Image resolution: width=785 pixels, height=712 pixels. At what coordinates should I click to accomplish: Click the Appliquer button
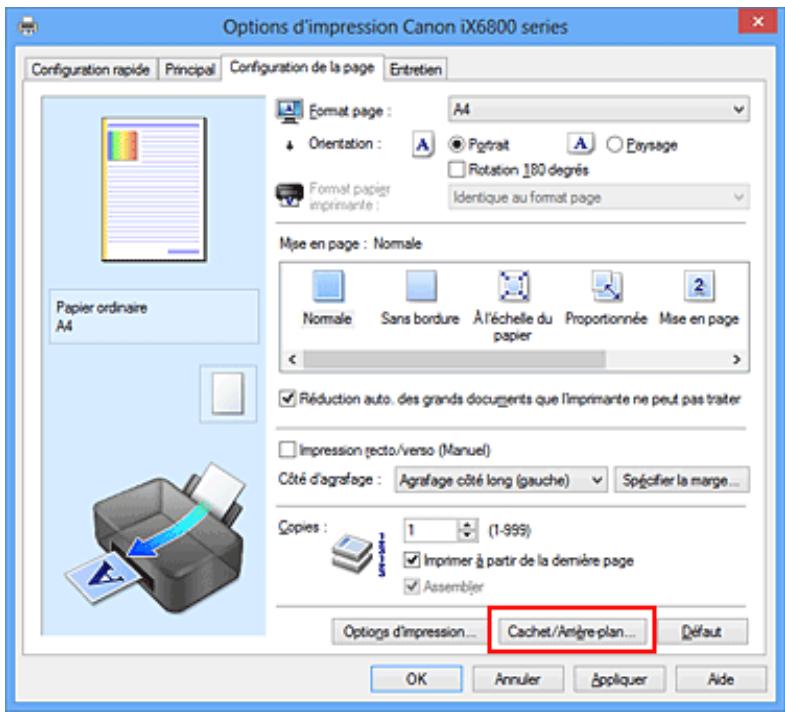click(x=619, y=679)
